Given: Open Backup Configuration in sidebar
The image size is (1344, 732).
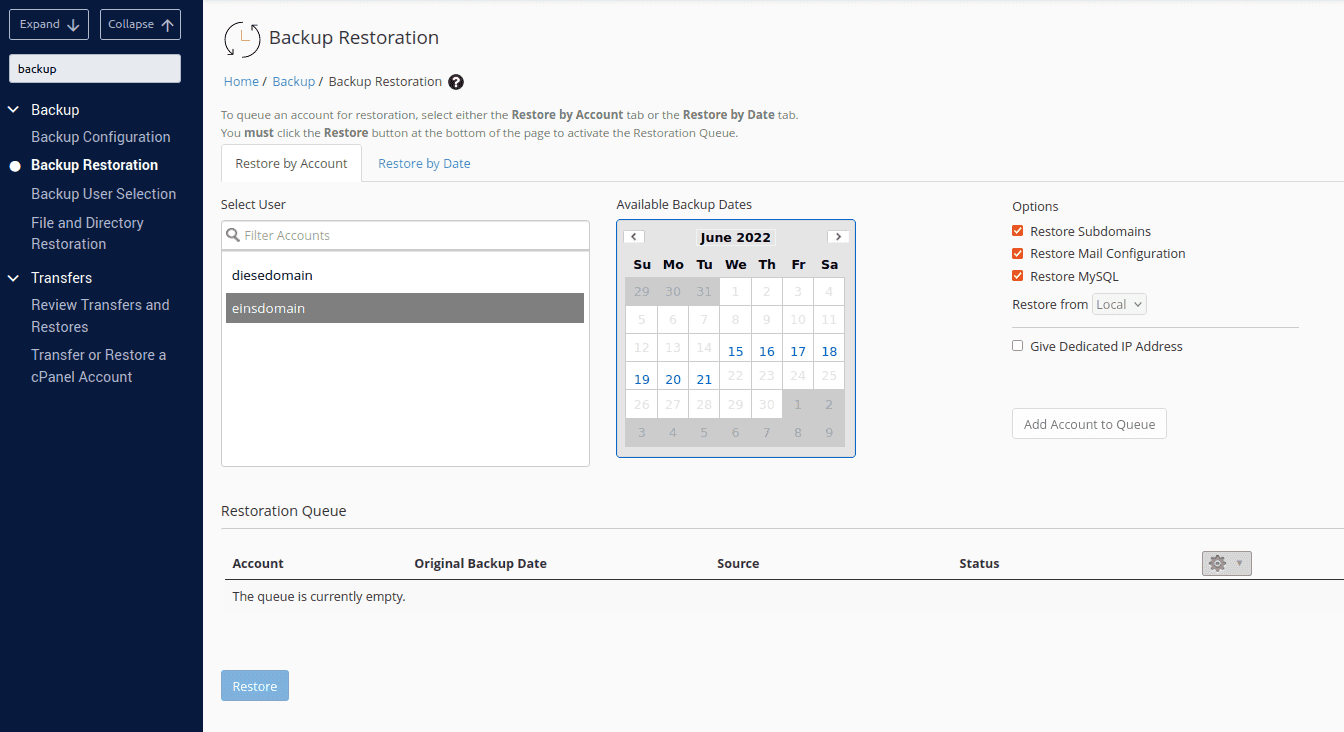Looking at the screenshot, I should [x=101, y=137].
